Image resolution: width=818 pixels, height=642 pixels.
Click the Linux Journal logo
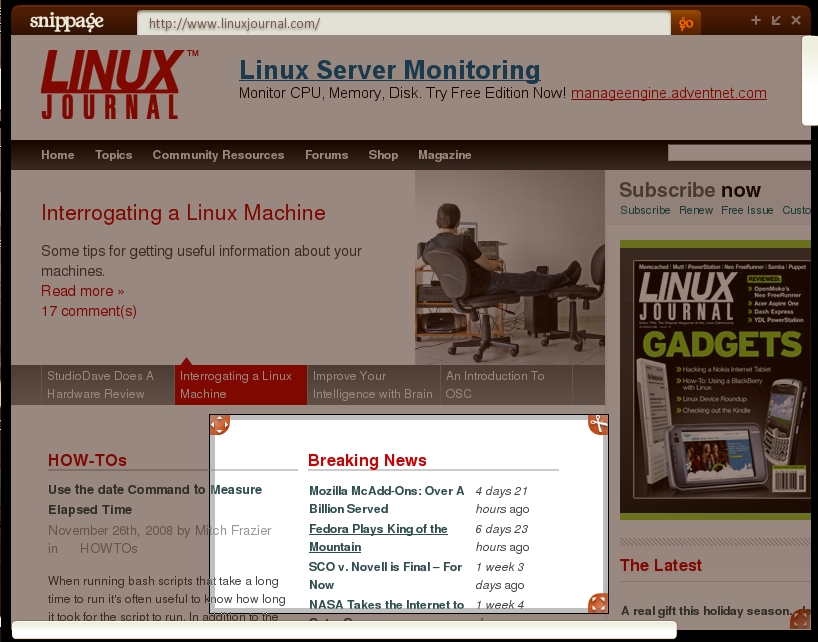[112, 85]
